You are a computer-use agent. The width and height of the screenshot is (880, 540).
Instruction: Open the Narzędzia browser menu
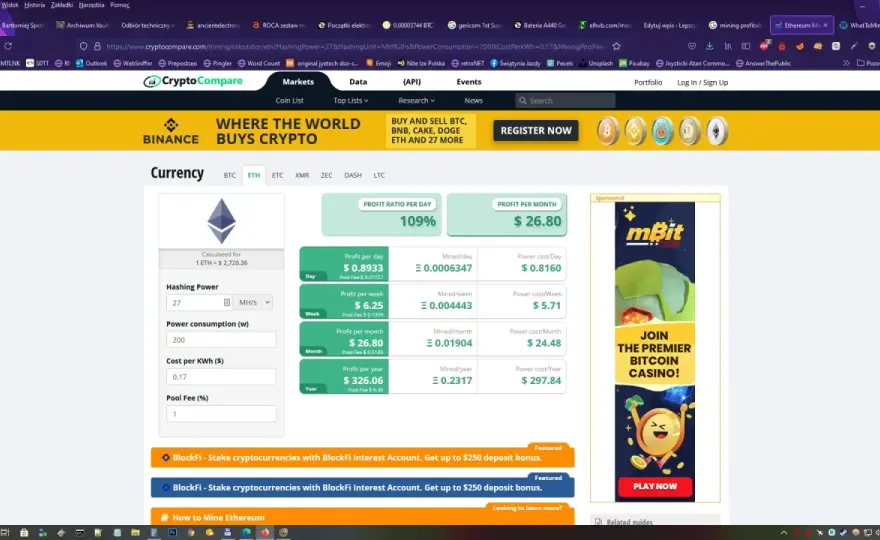(91, 5)
